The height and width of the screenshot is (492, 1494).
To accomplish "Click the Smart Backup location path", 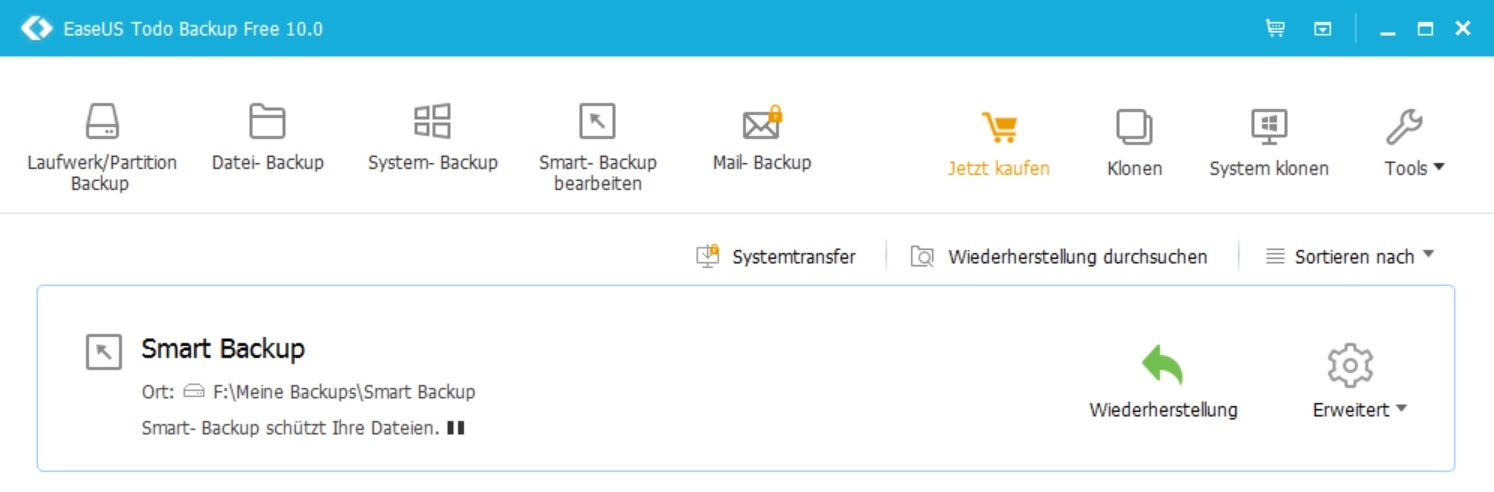I will (x=343, y=392).
